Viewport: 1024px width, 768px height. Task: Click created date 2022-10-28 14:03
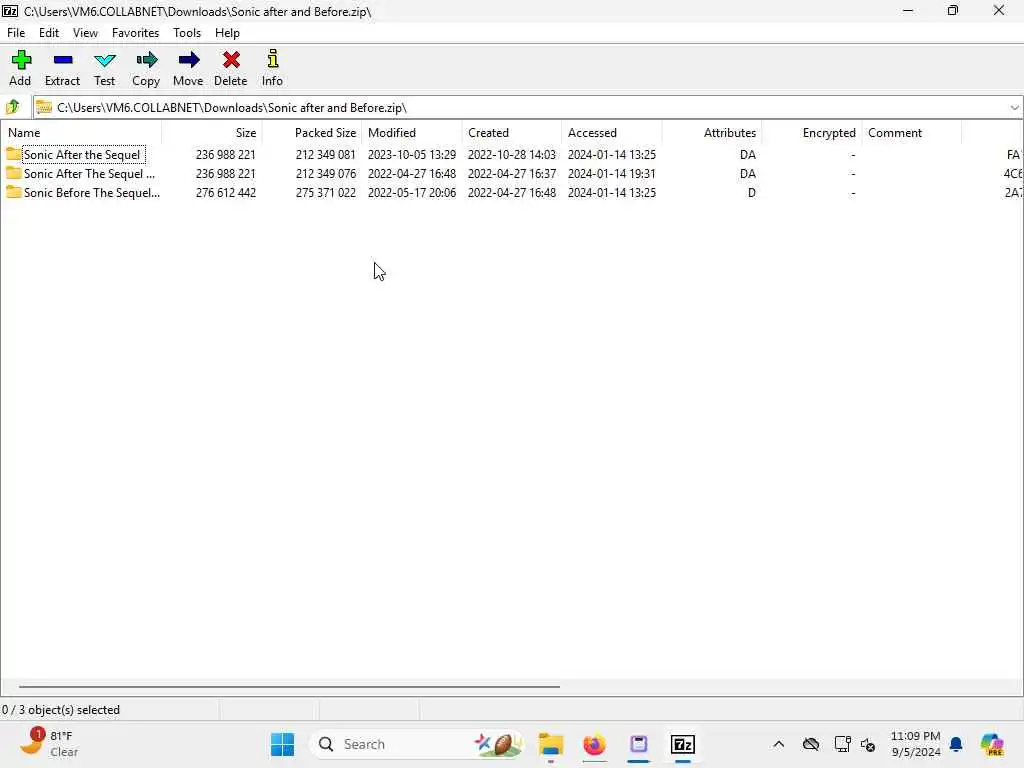click(512, 155)
